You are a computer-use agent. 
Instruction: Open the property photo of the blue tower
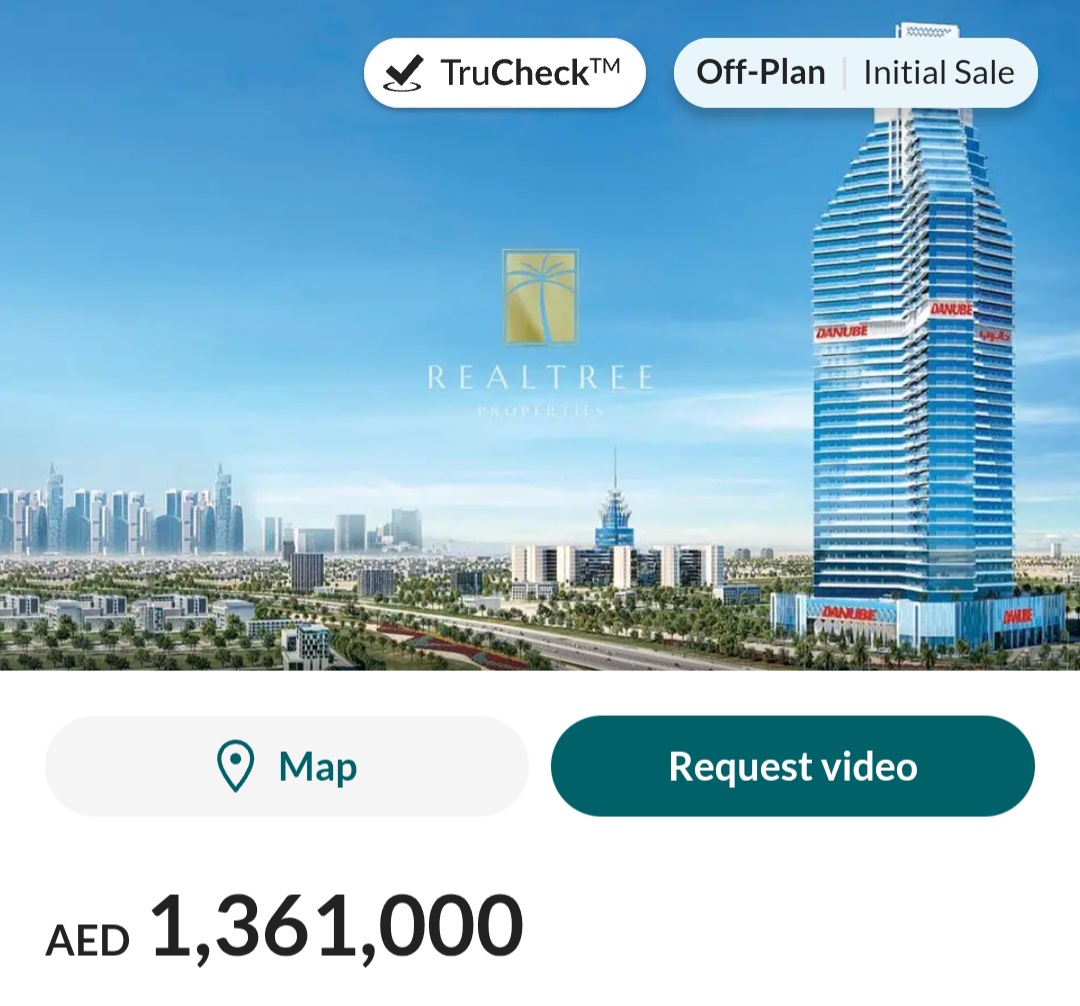540,335
